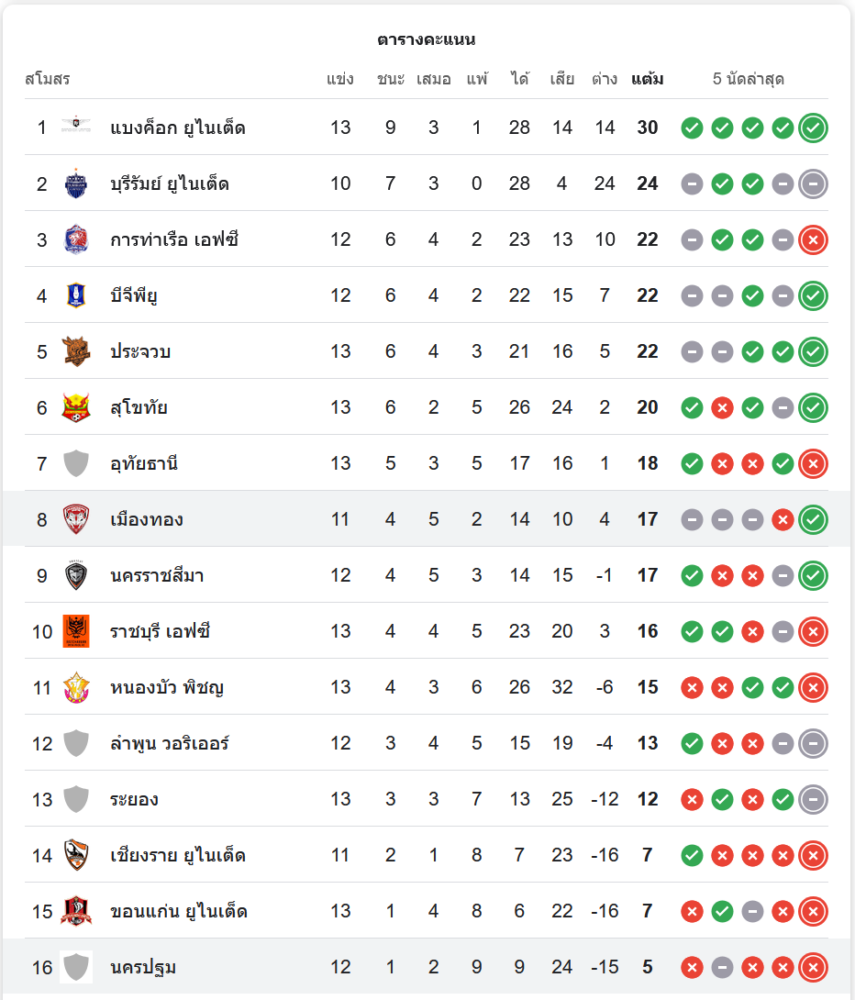The image size is (855, 1000).
Task: Open the หนองบัว พิชญ team link
Action: coord(166,688)
